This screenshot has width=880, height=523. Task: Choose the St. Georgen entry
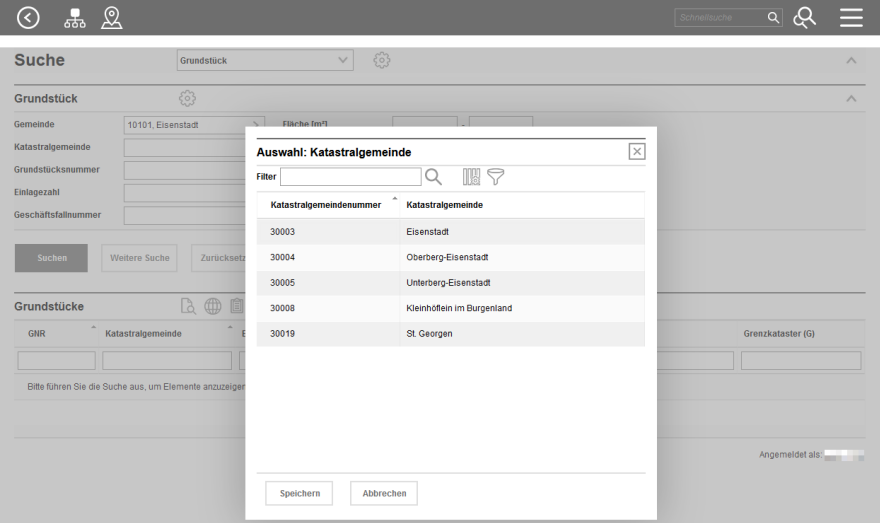(450, 333)
